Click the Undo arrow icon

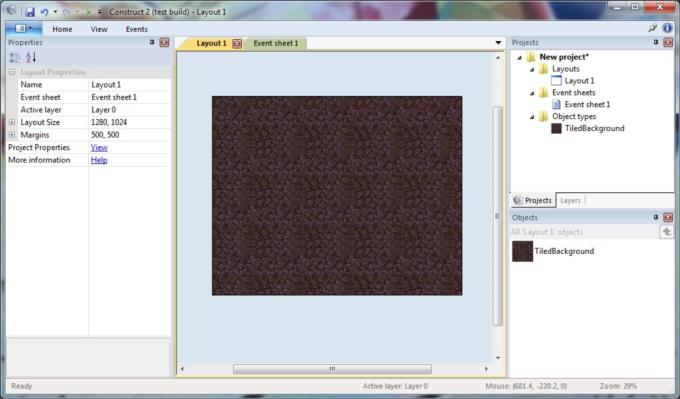pos(44,12)
